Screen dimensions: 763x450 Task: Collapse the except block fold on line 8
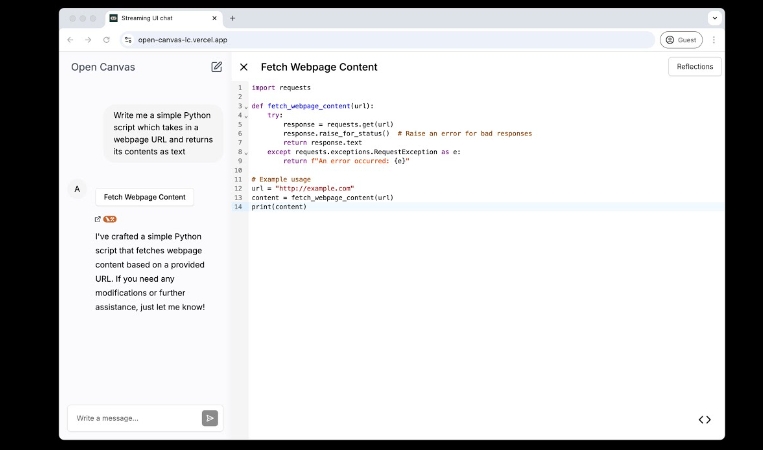pyautogui.click(x=246, y=152)
